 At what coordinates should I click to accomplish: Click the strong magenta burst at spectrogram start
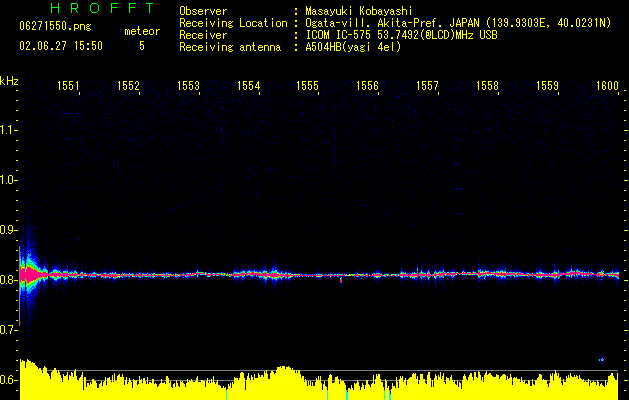point(31,274)
